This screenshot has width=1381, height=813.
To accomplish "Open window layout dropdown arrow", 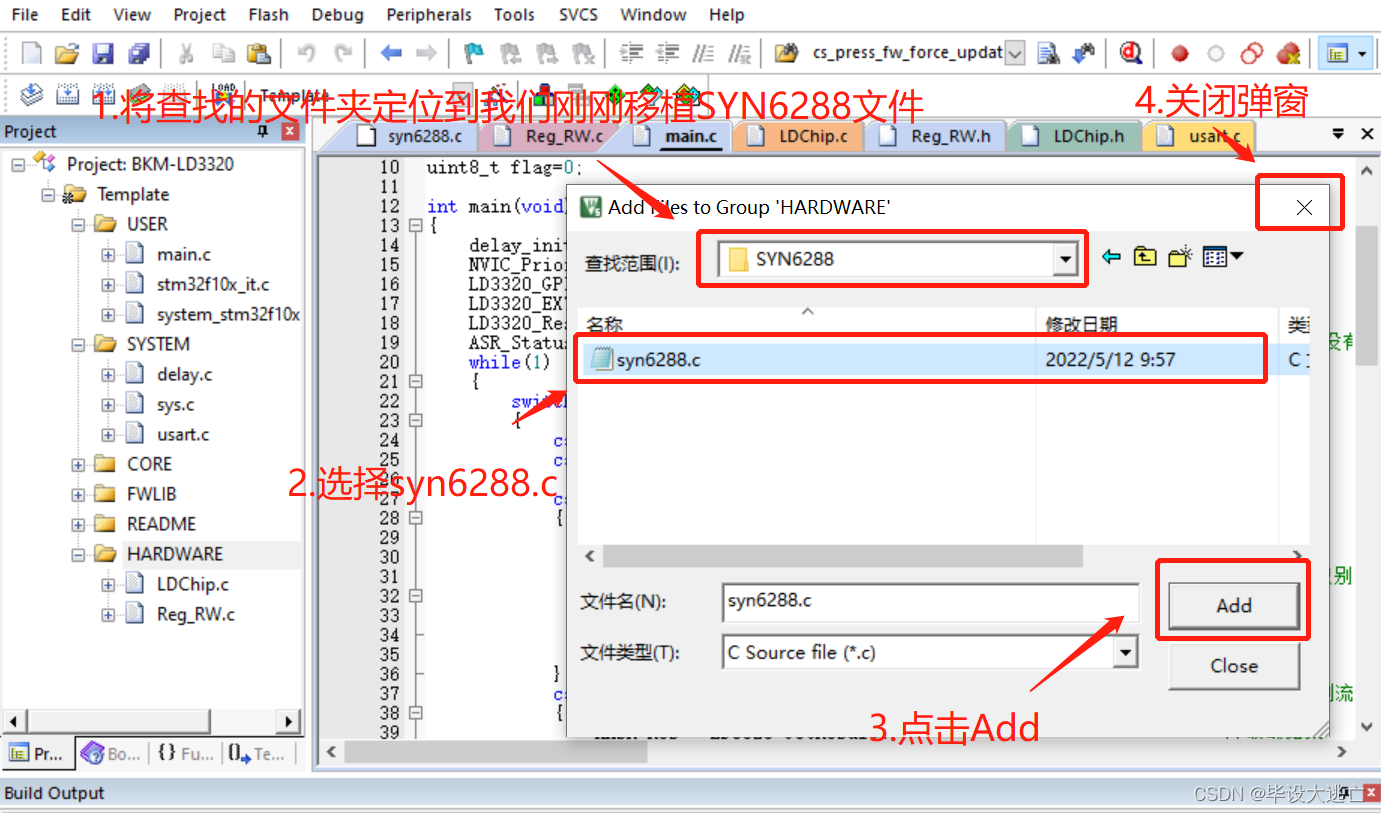I will [x=1362, y=53].
